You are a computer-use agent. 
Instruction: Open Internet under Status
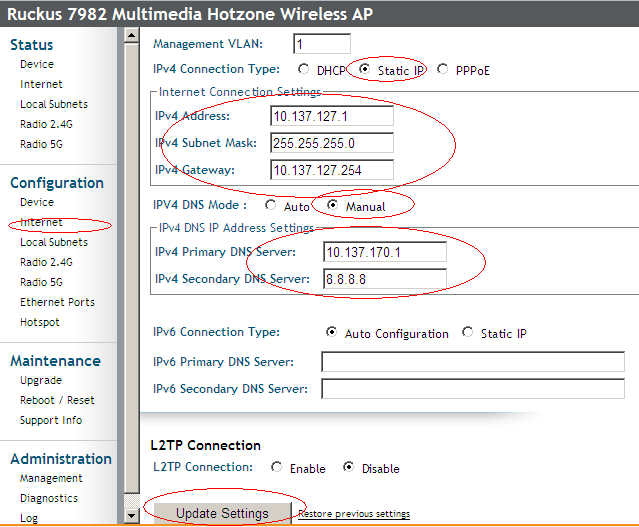pyautogui.click(x=41, y=84)
